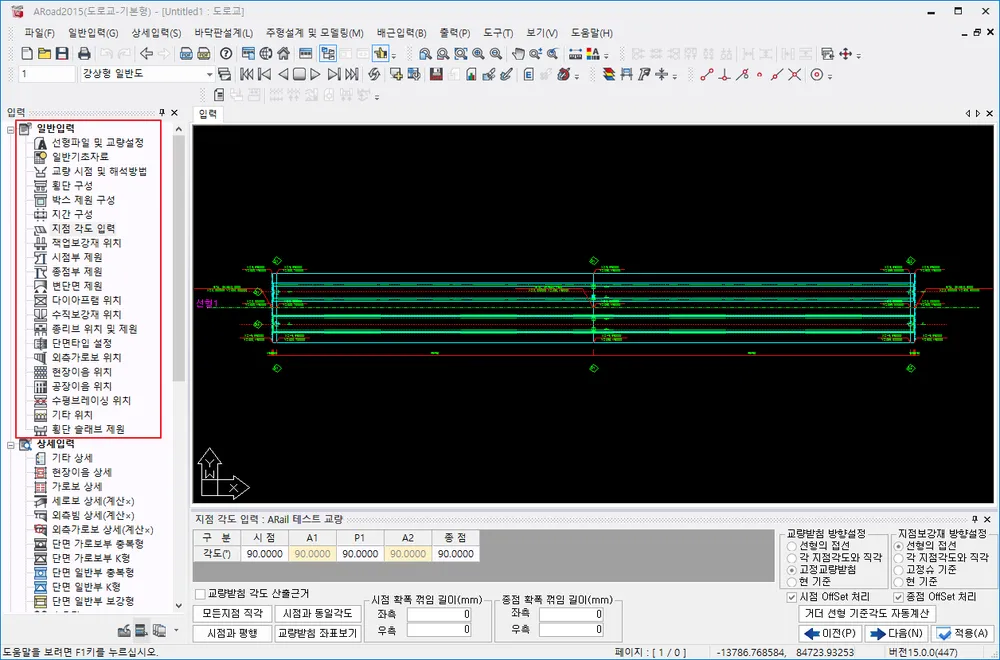The width and height of the screenshot is (1000, 660).
Task: Click the page number field showing 1
Action: (47, 74)
